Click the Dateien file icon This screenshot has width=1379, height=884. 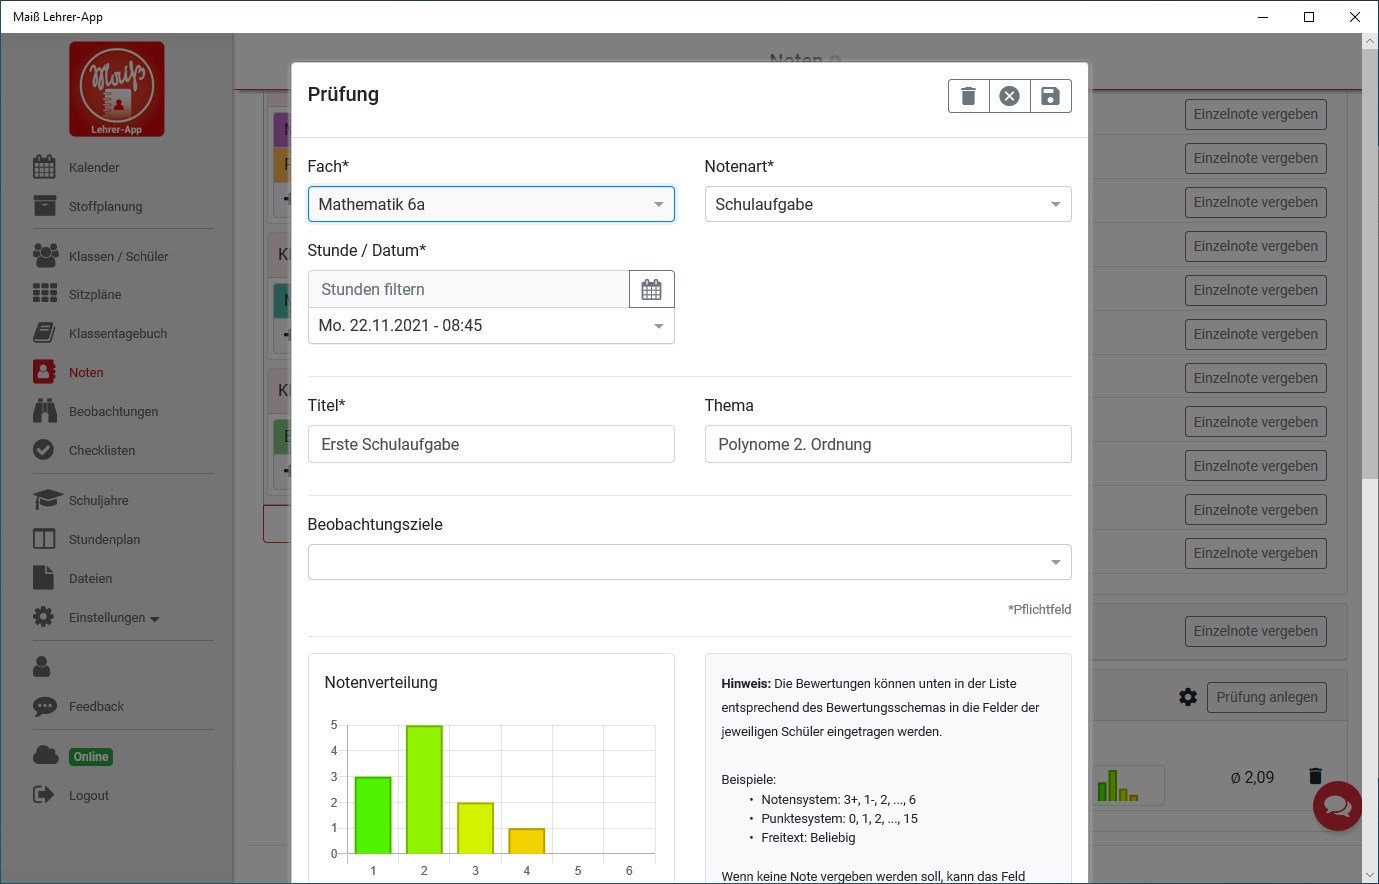point(43,578)
